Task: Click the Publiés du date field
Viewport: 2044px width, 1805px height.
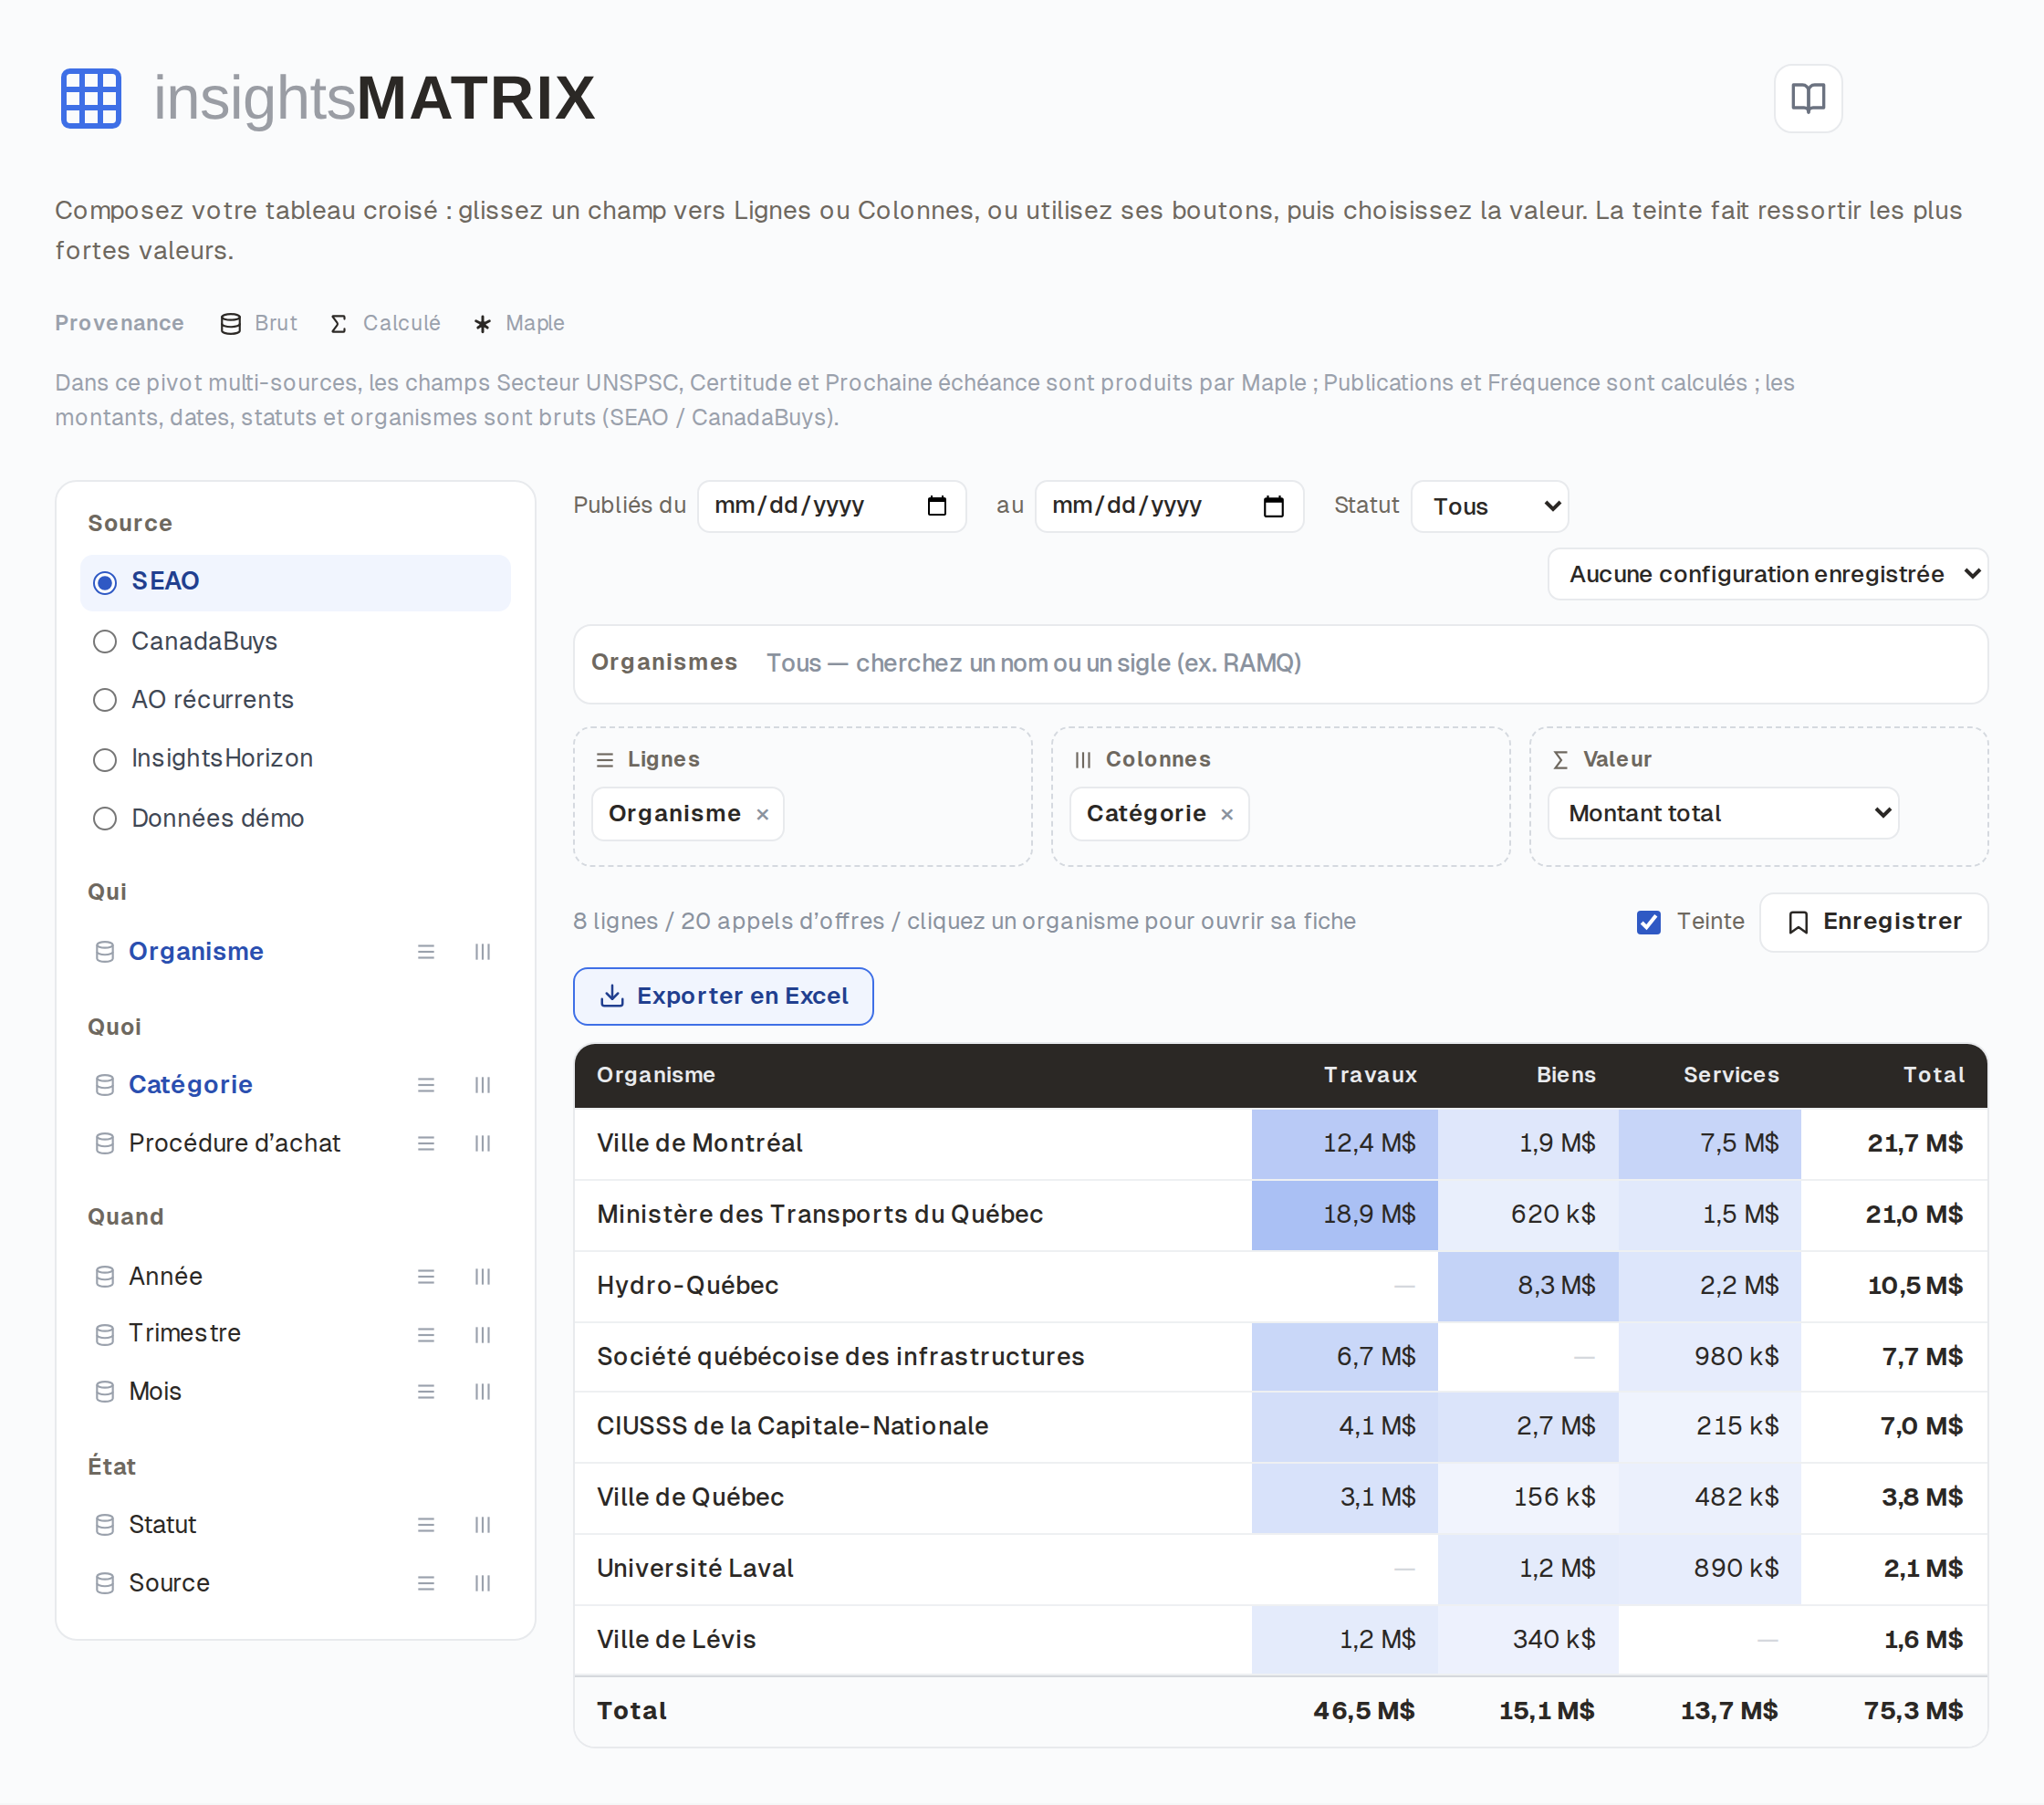Action: (831, 506)
